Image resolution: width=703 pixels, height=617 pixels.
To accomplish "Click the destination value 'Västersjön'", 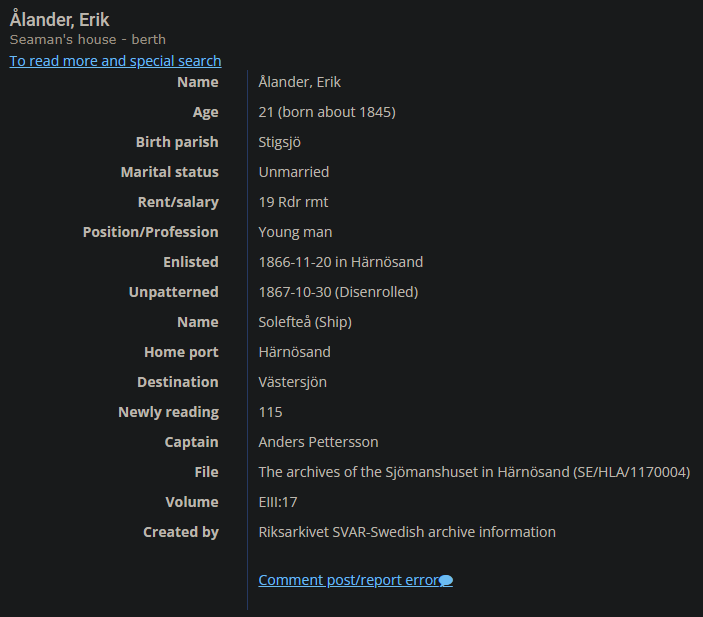I will pos(293,382).
